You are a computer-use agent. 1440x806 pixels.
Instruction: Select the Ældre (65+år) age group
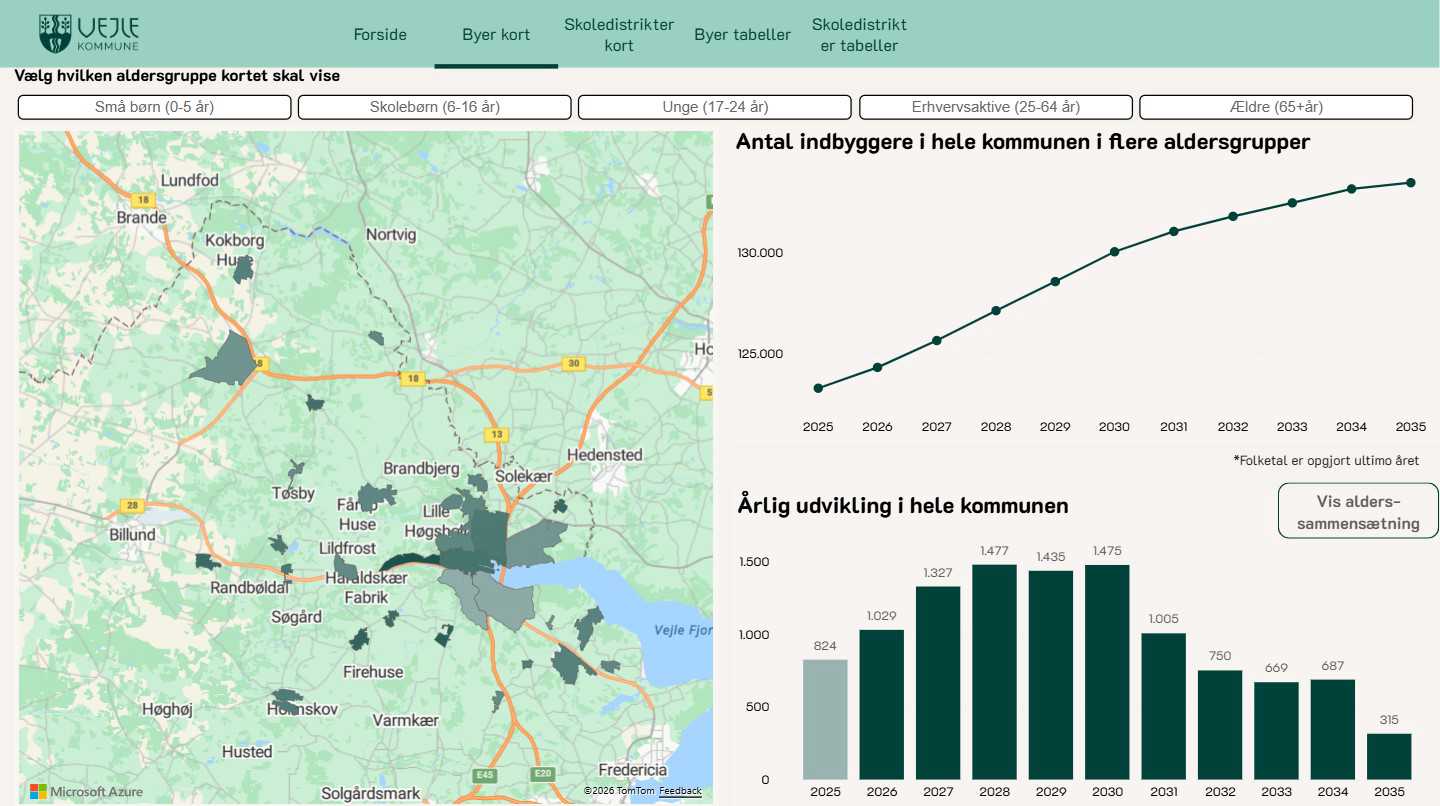pos(1276,107)
